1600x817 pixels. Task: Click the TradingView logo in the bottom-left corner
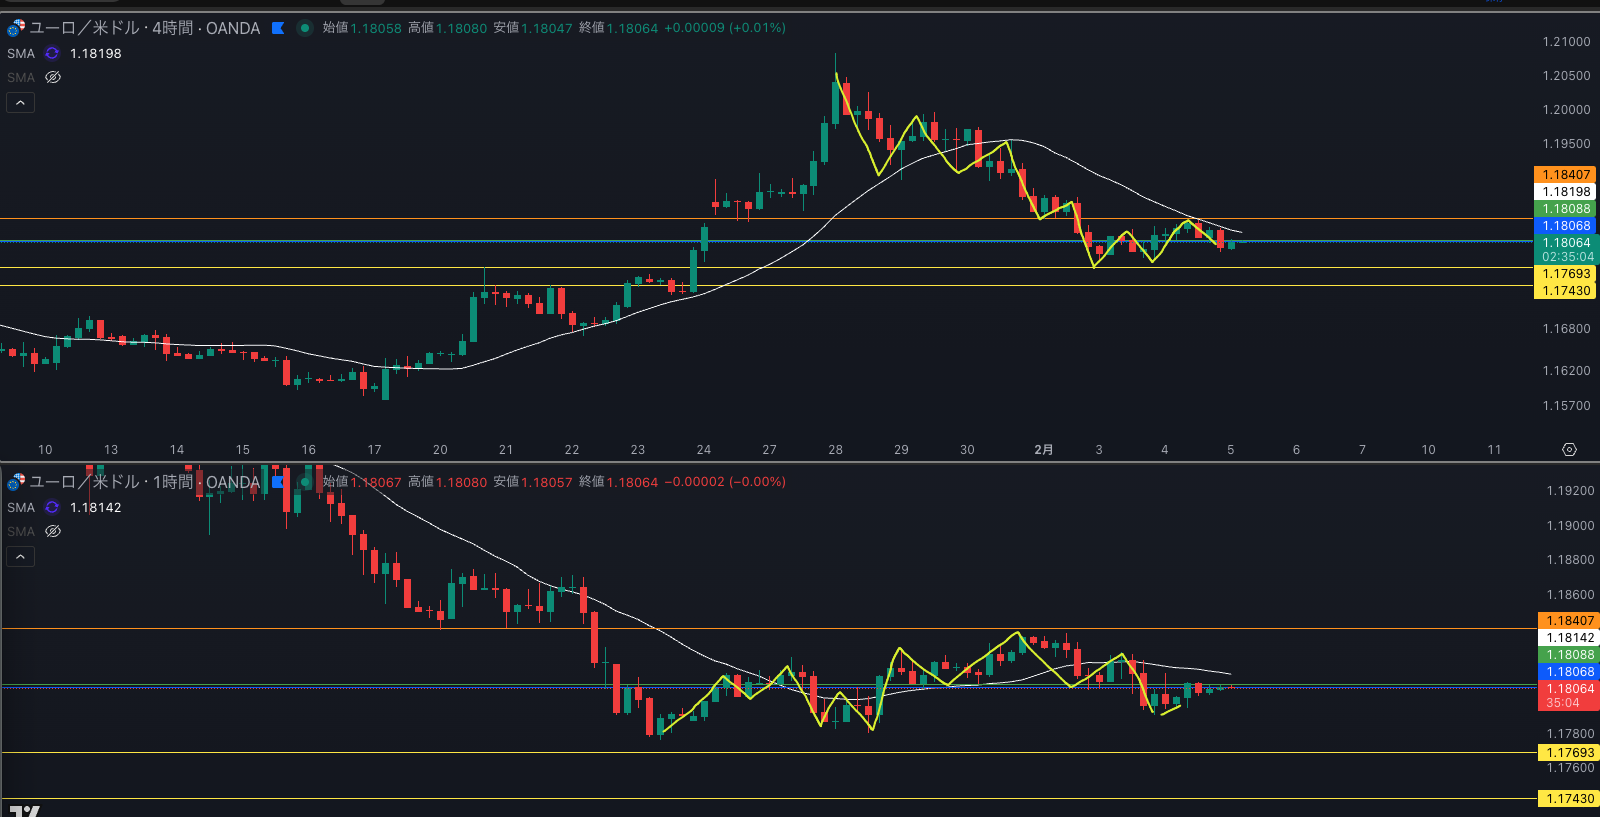pos(24,810)
